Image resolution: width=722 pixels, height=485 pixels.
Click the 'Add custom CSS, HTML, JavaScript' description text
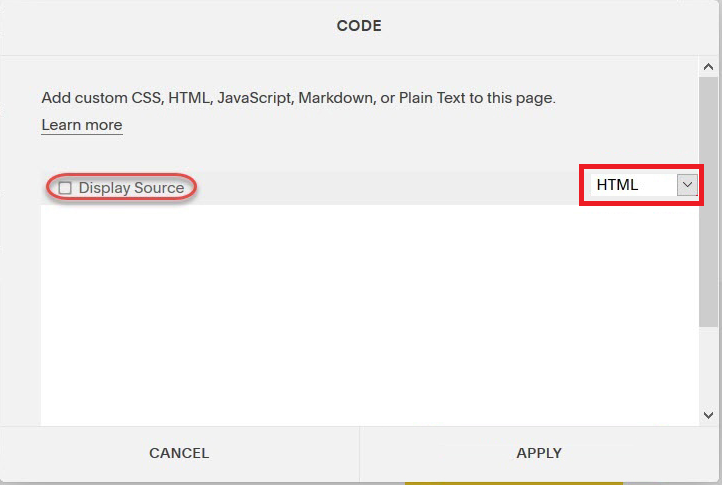point(298,98)
